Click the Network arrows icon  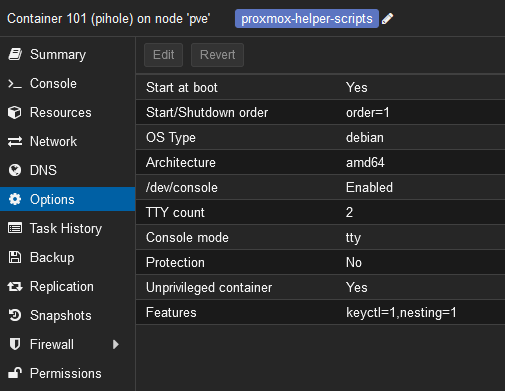pos(15,141)
